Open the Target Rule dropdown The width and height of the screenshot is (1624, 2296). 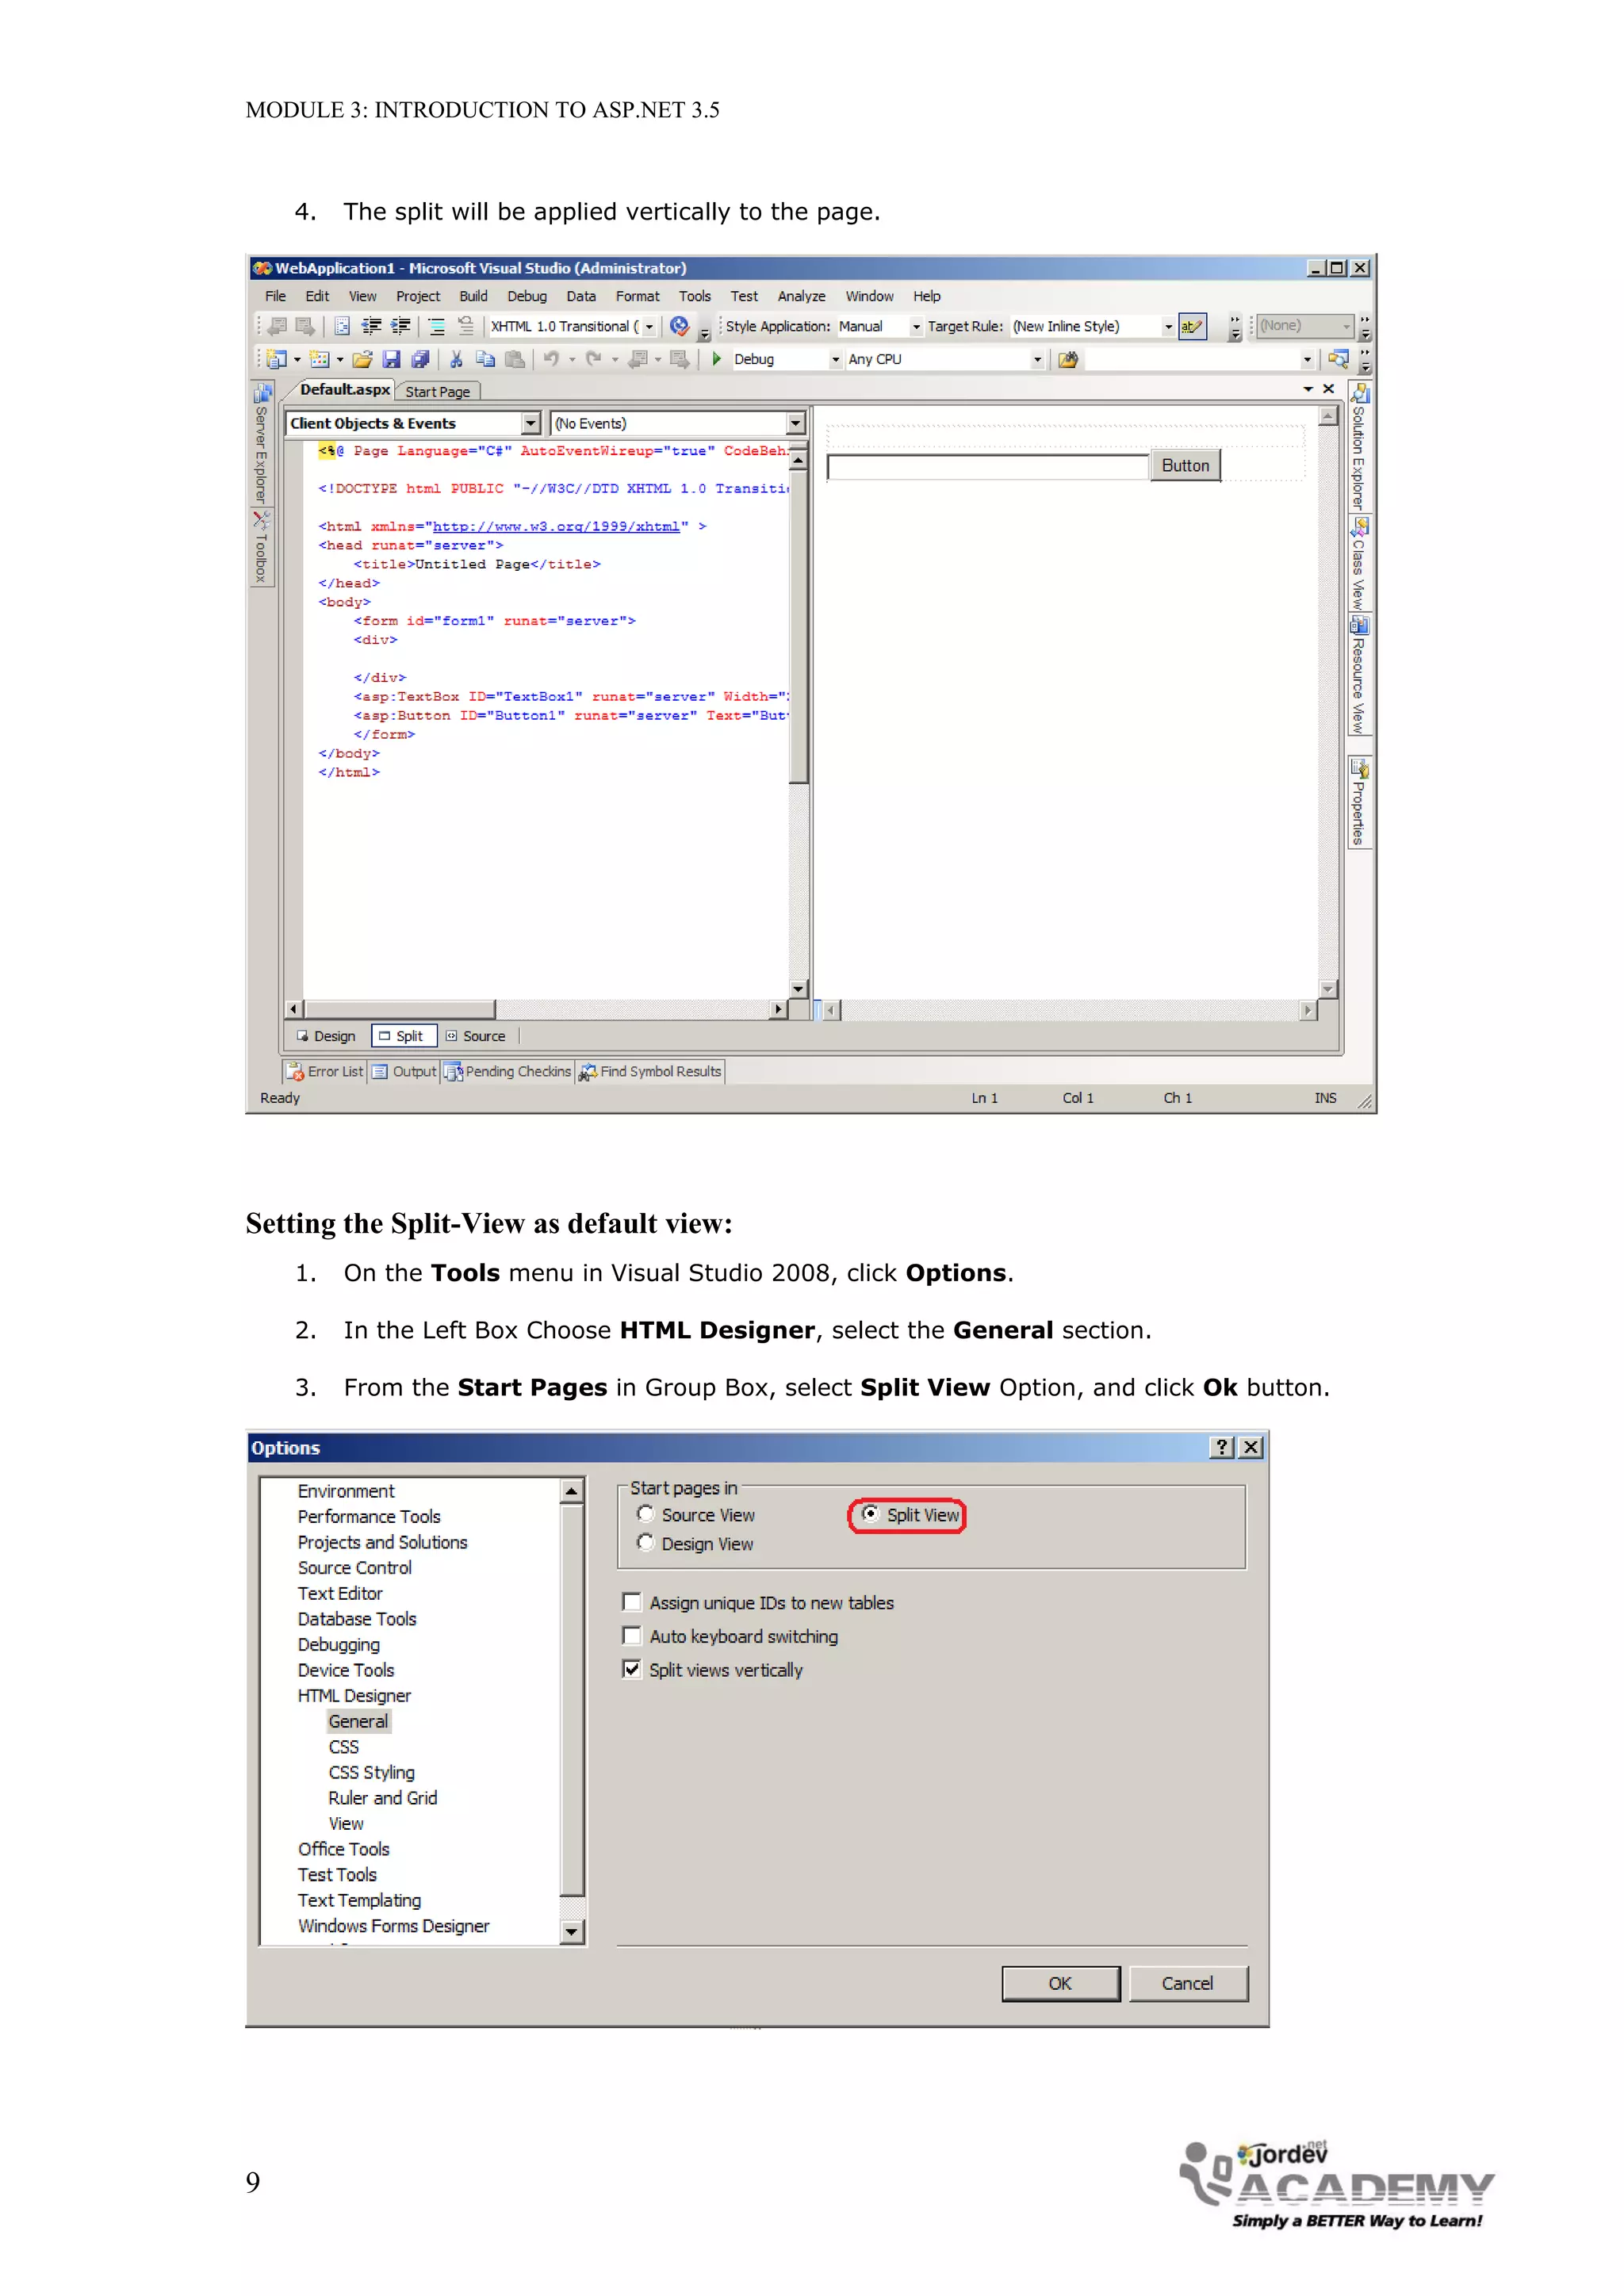[x=1168, y=326]
